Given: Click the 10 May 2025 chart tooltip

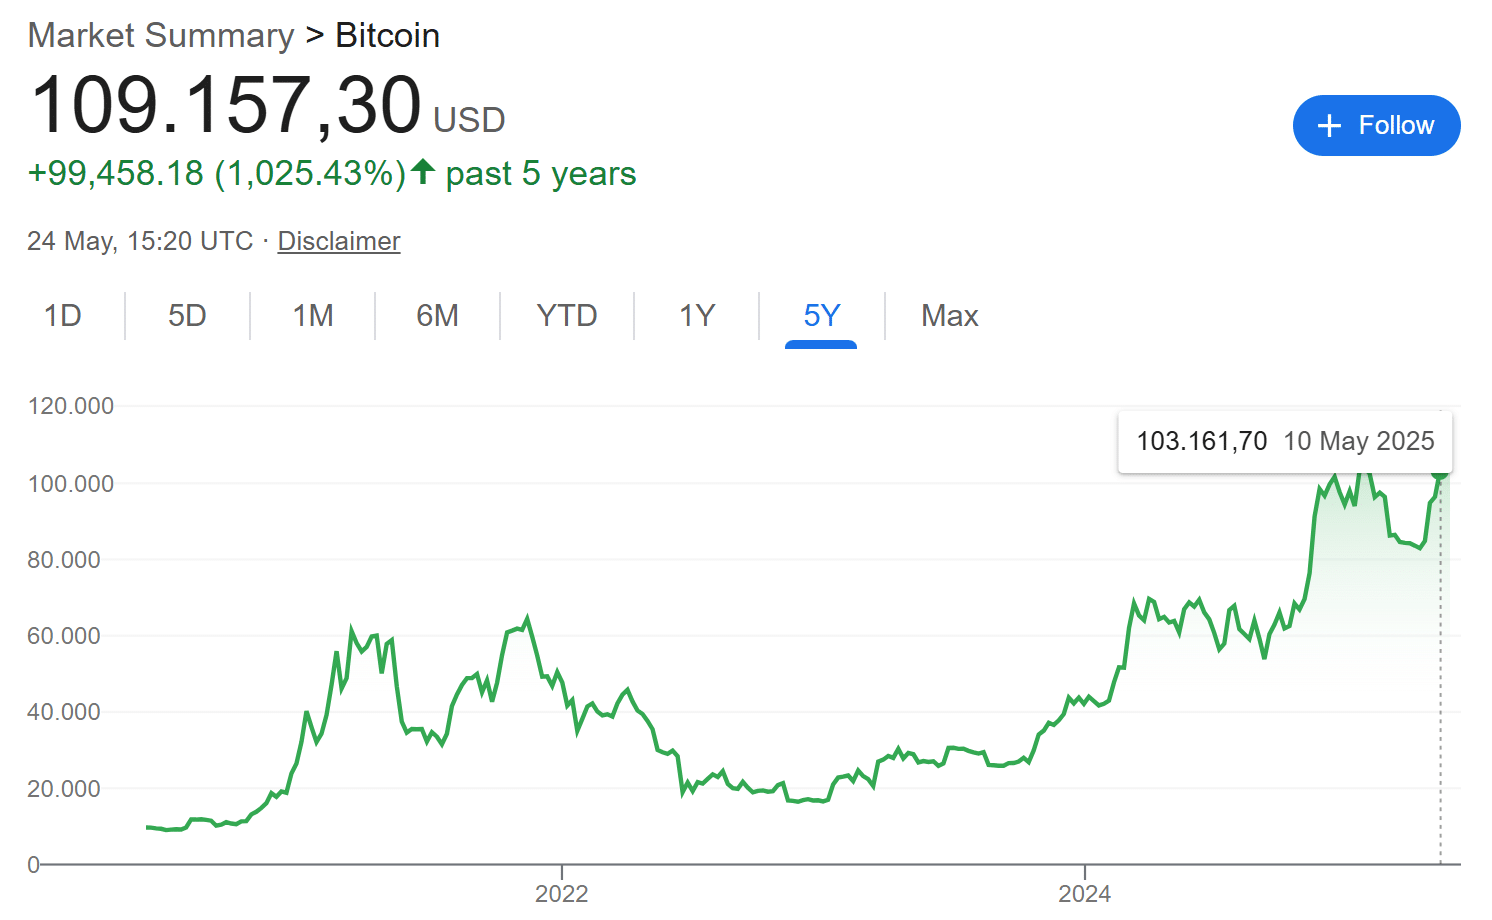Looking at the screenshot, I should pyautogui.click(x=1285, y=441).
